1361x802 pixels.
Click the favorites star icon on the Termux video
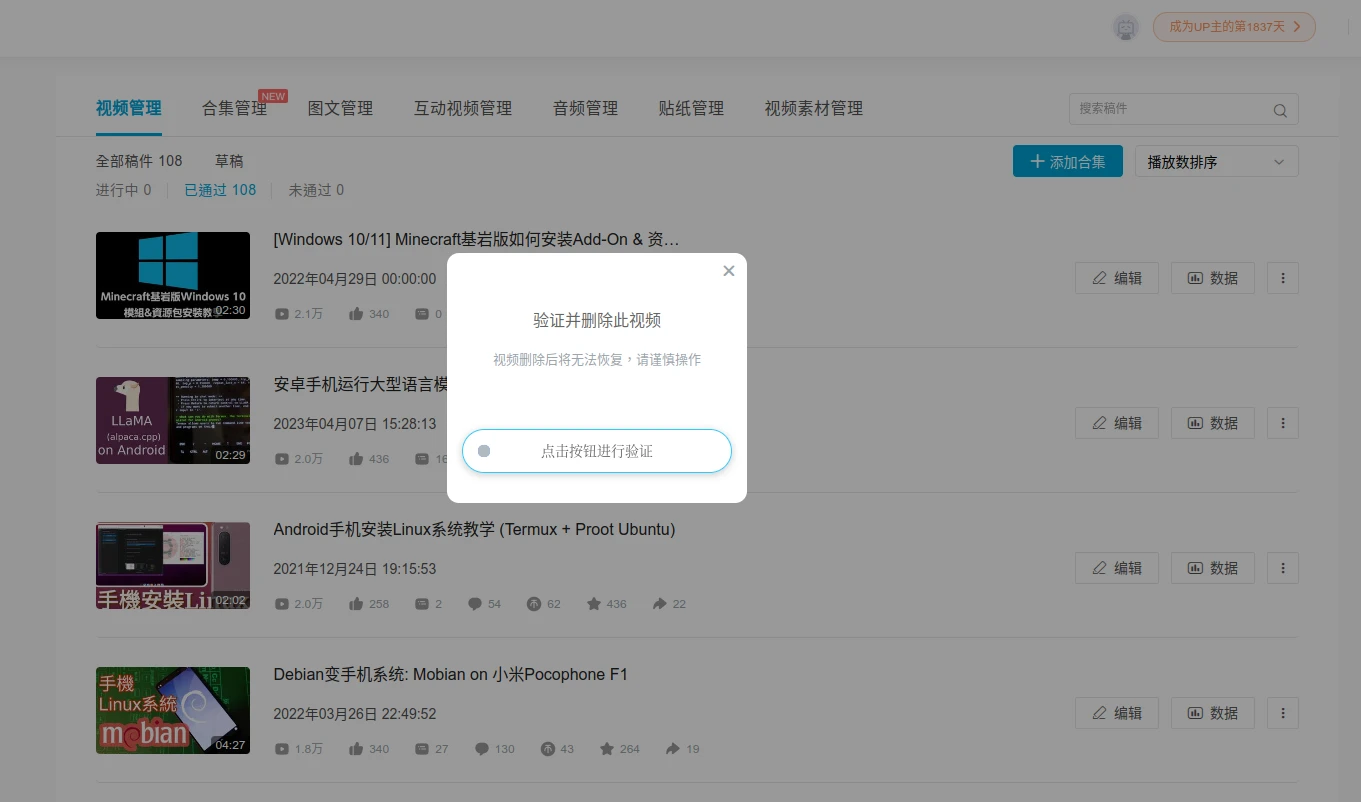594,604
